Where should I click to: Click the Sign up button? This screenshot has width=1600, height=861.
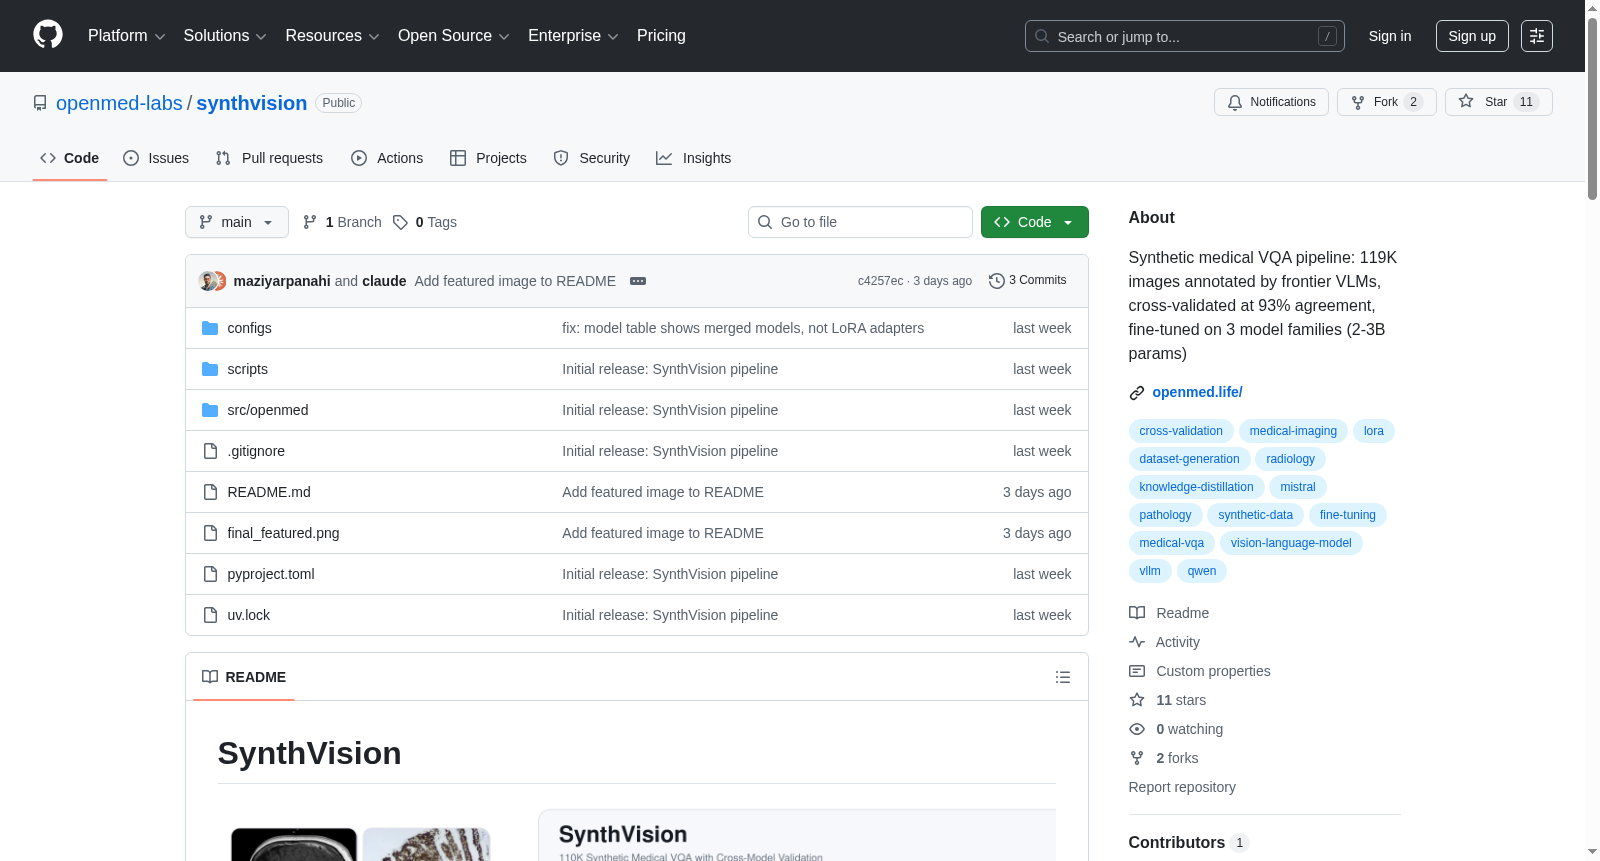pyautogui.click(x=1472, y=36)
